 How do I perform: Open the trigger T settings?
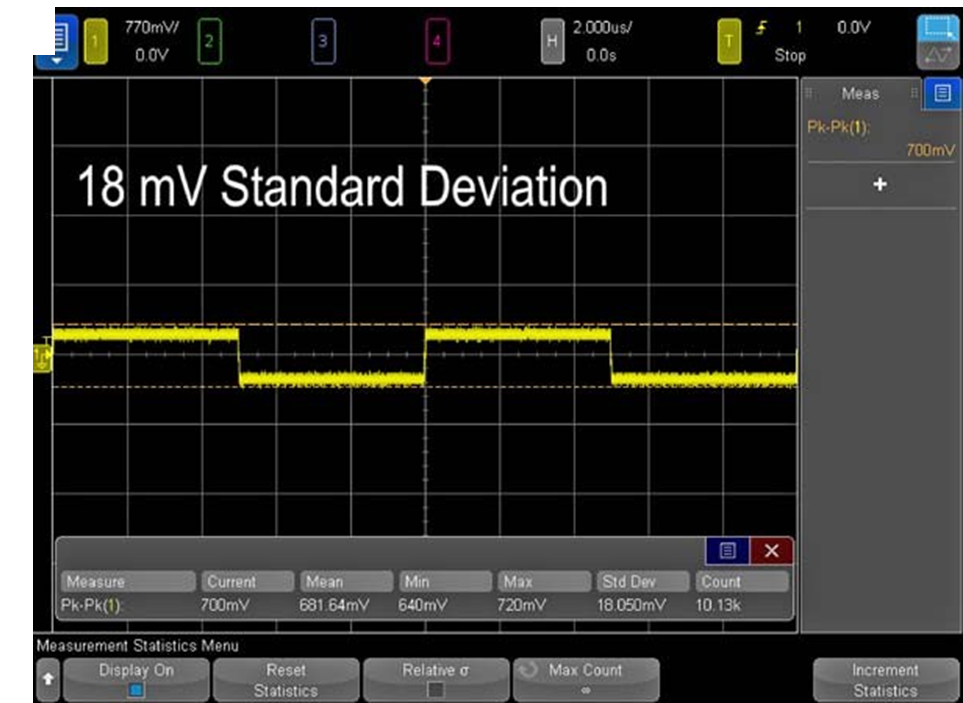[728, 41]
